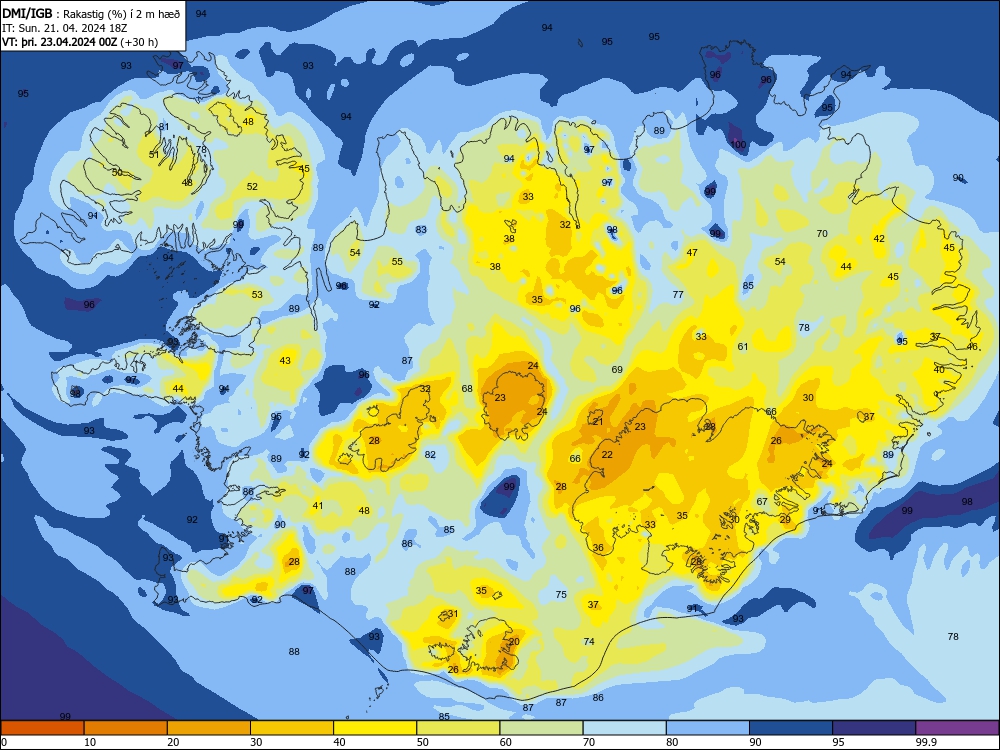This screenshot has height=750, width=1000.
Task: Click the '80' legend label
Action: tap(672, 742)
